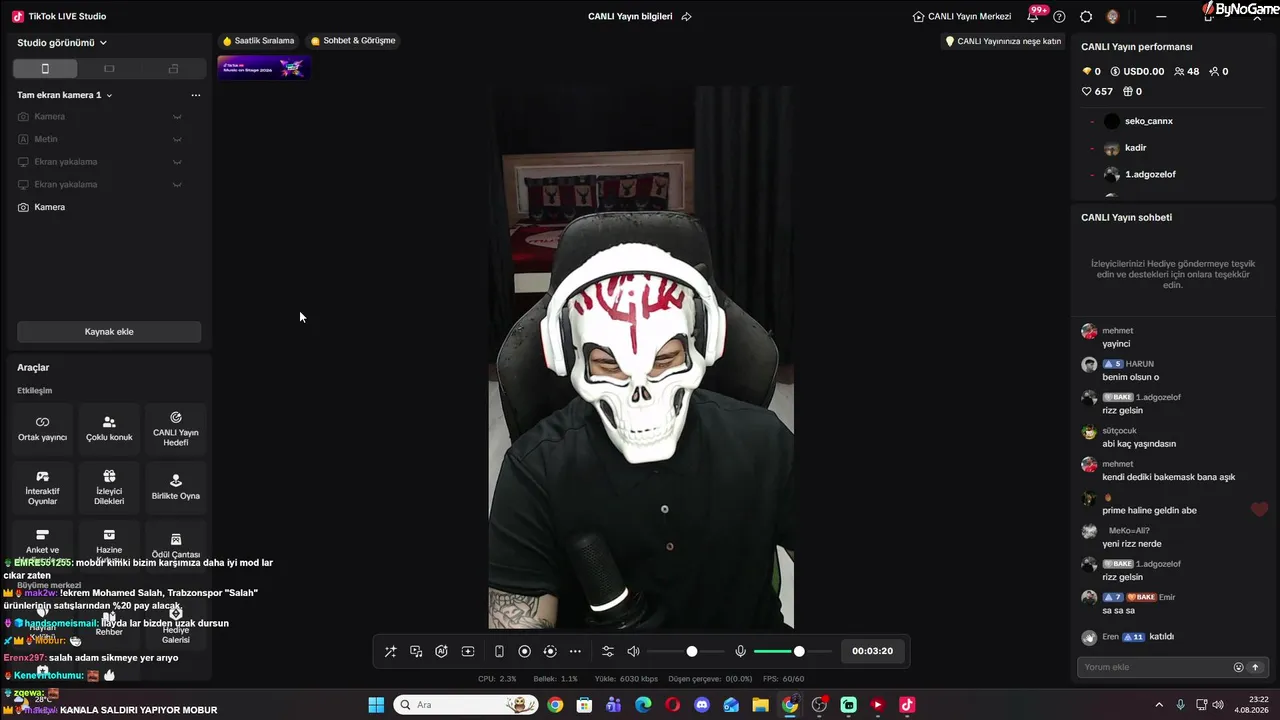Open the Ortak yayıncı tool

(x=42, y=429)
